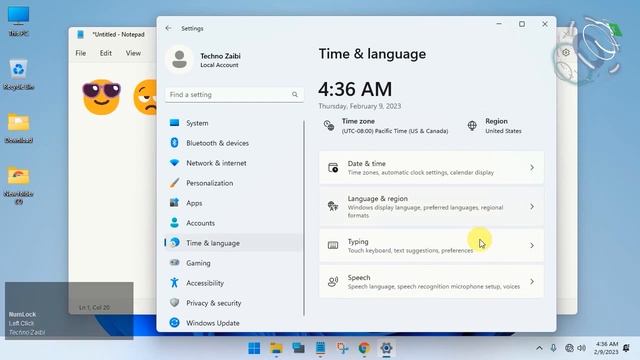Click the Bluetooth & devices icon in sidebar

174,142
